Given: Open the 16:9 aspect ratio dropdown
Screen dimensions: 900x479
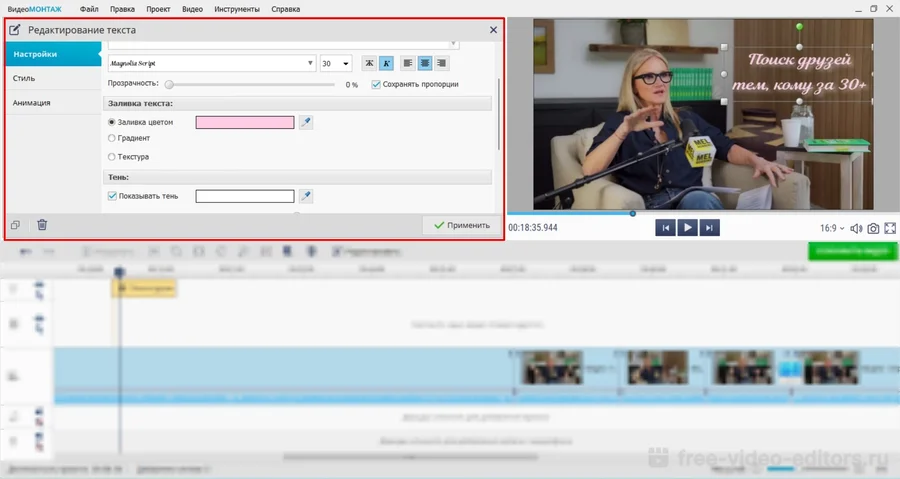Looking at the screenshot, I should 832,228.
